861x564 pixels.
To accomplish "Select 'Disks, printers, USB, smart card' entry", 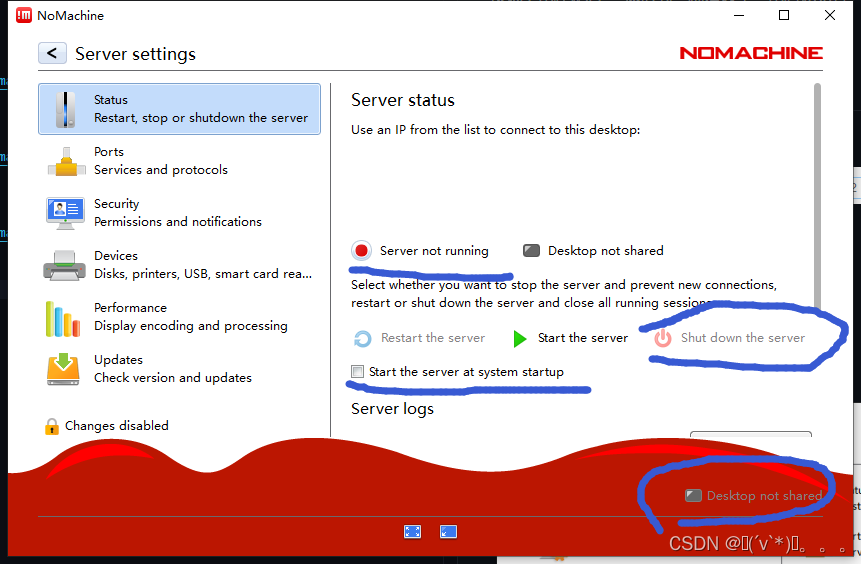I will coord(203,273).
